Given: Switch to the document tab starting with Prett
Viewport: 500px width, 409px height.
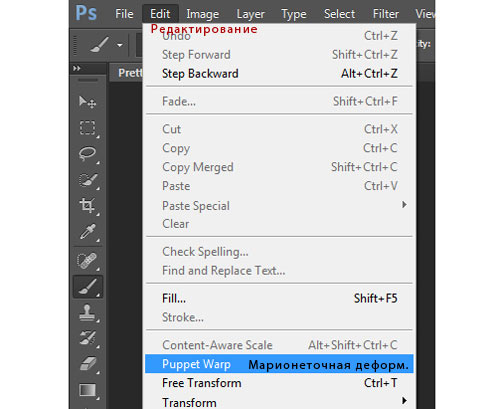Looking at the screenshot, I should click(127, 73).
